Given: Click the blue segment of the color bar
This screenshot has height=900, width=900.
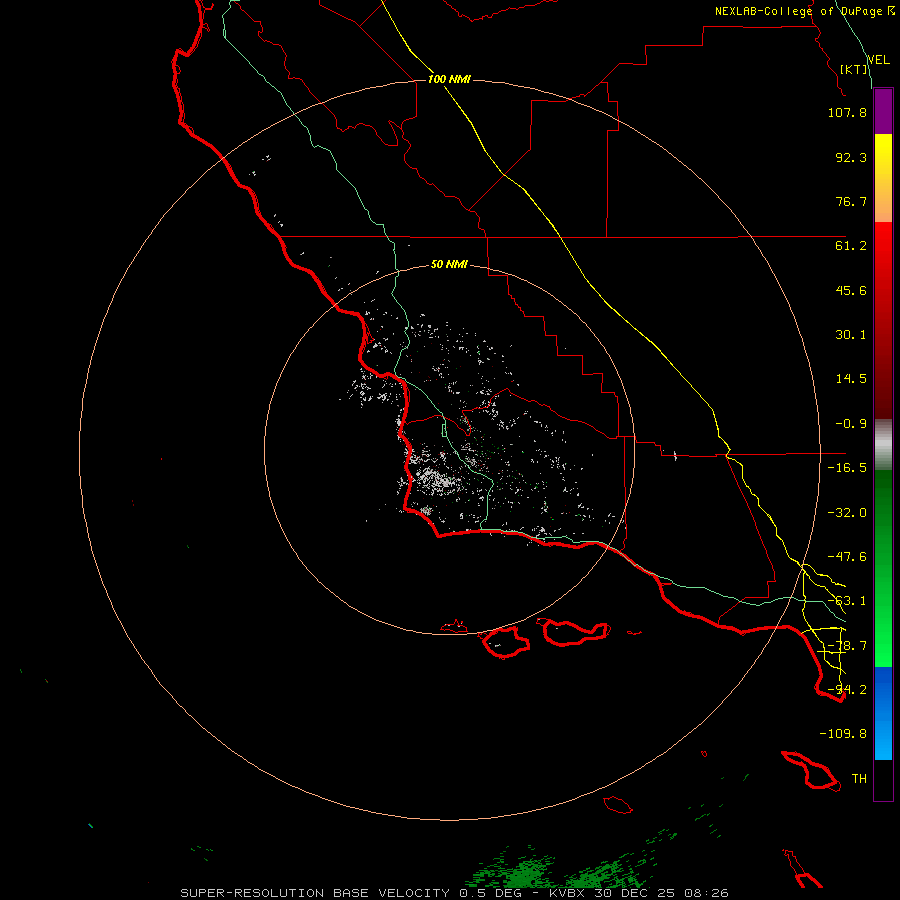Looking at the screenshot, I should [883, 713].
